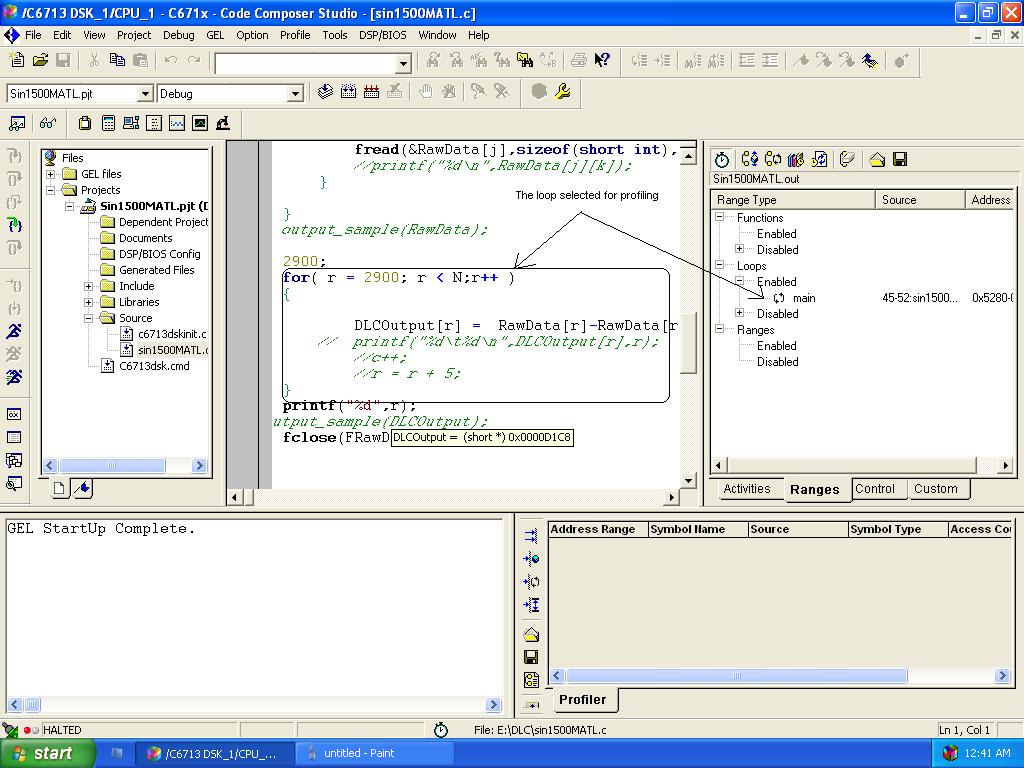Click the context Help arrow-question icon

[x=601, y=61]
